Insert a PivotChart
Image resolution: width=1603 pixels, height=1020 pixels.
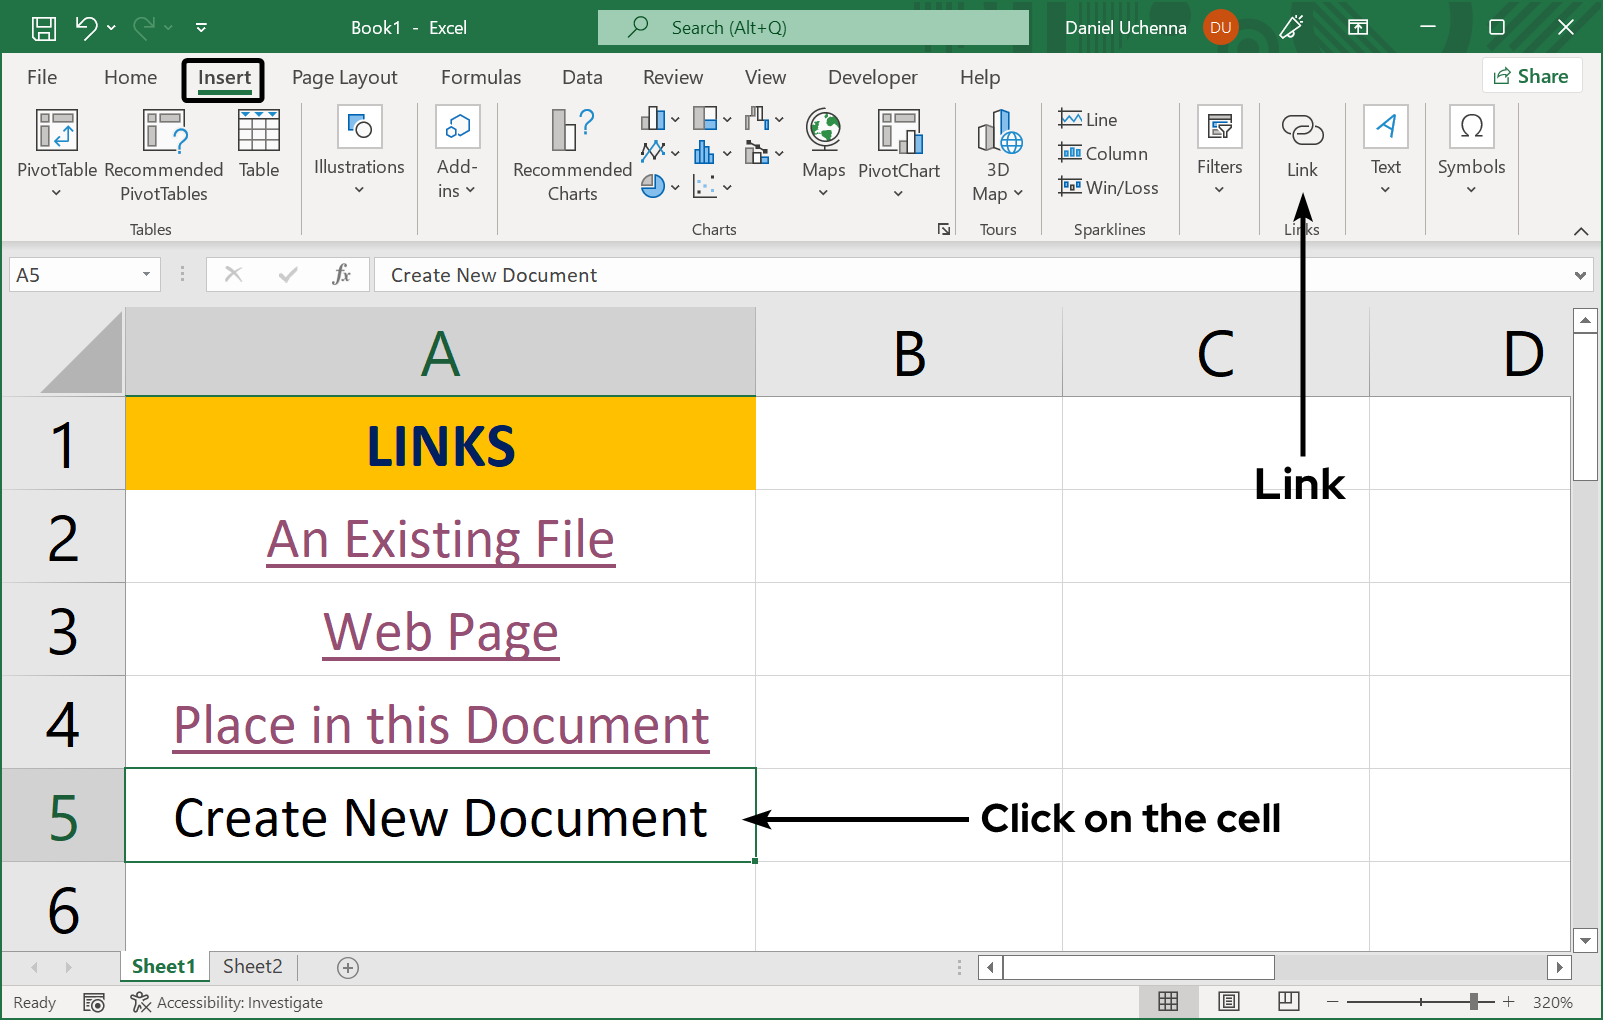[897, 150]
